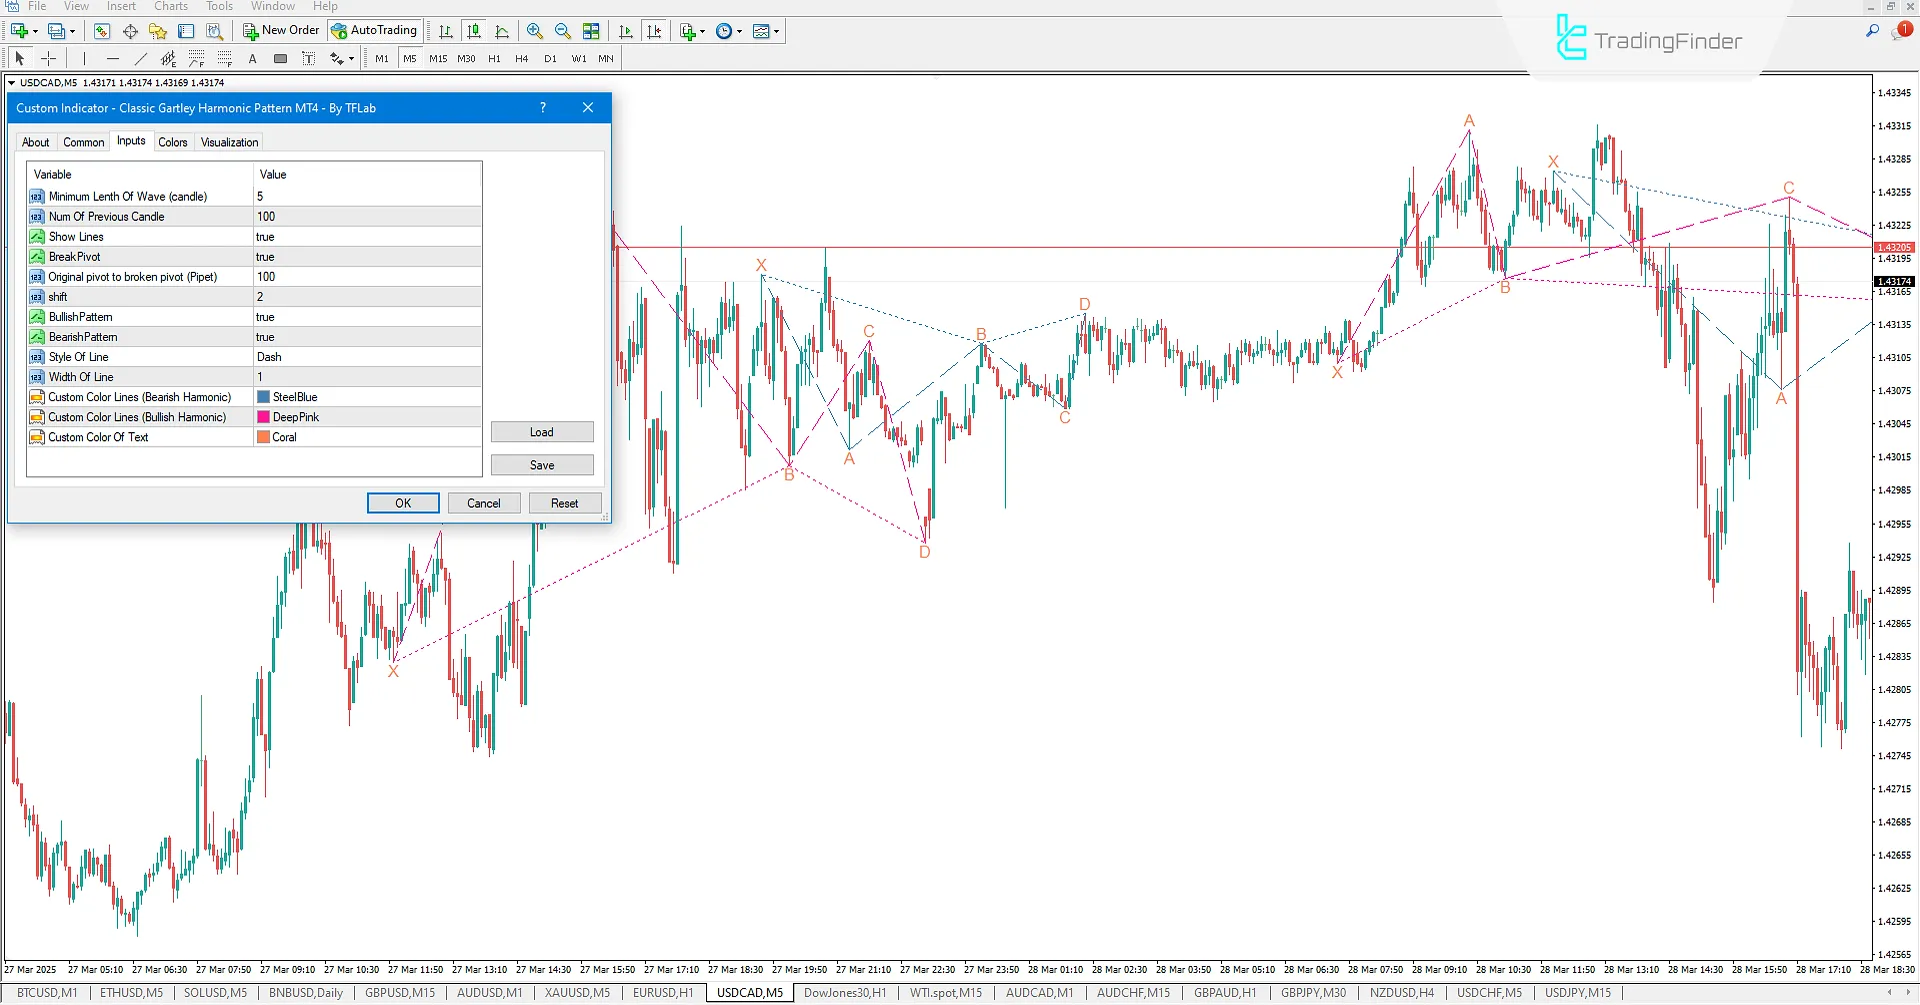Viewport: 1920px width, 1005px height.
Task: Toggle AutoTrading on
Action: pos(374,30)
